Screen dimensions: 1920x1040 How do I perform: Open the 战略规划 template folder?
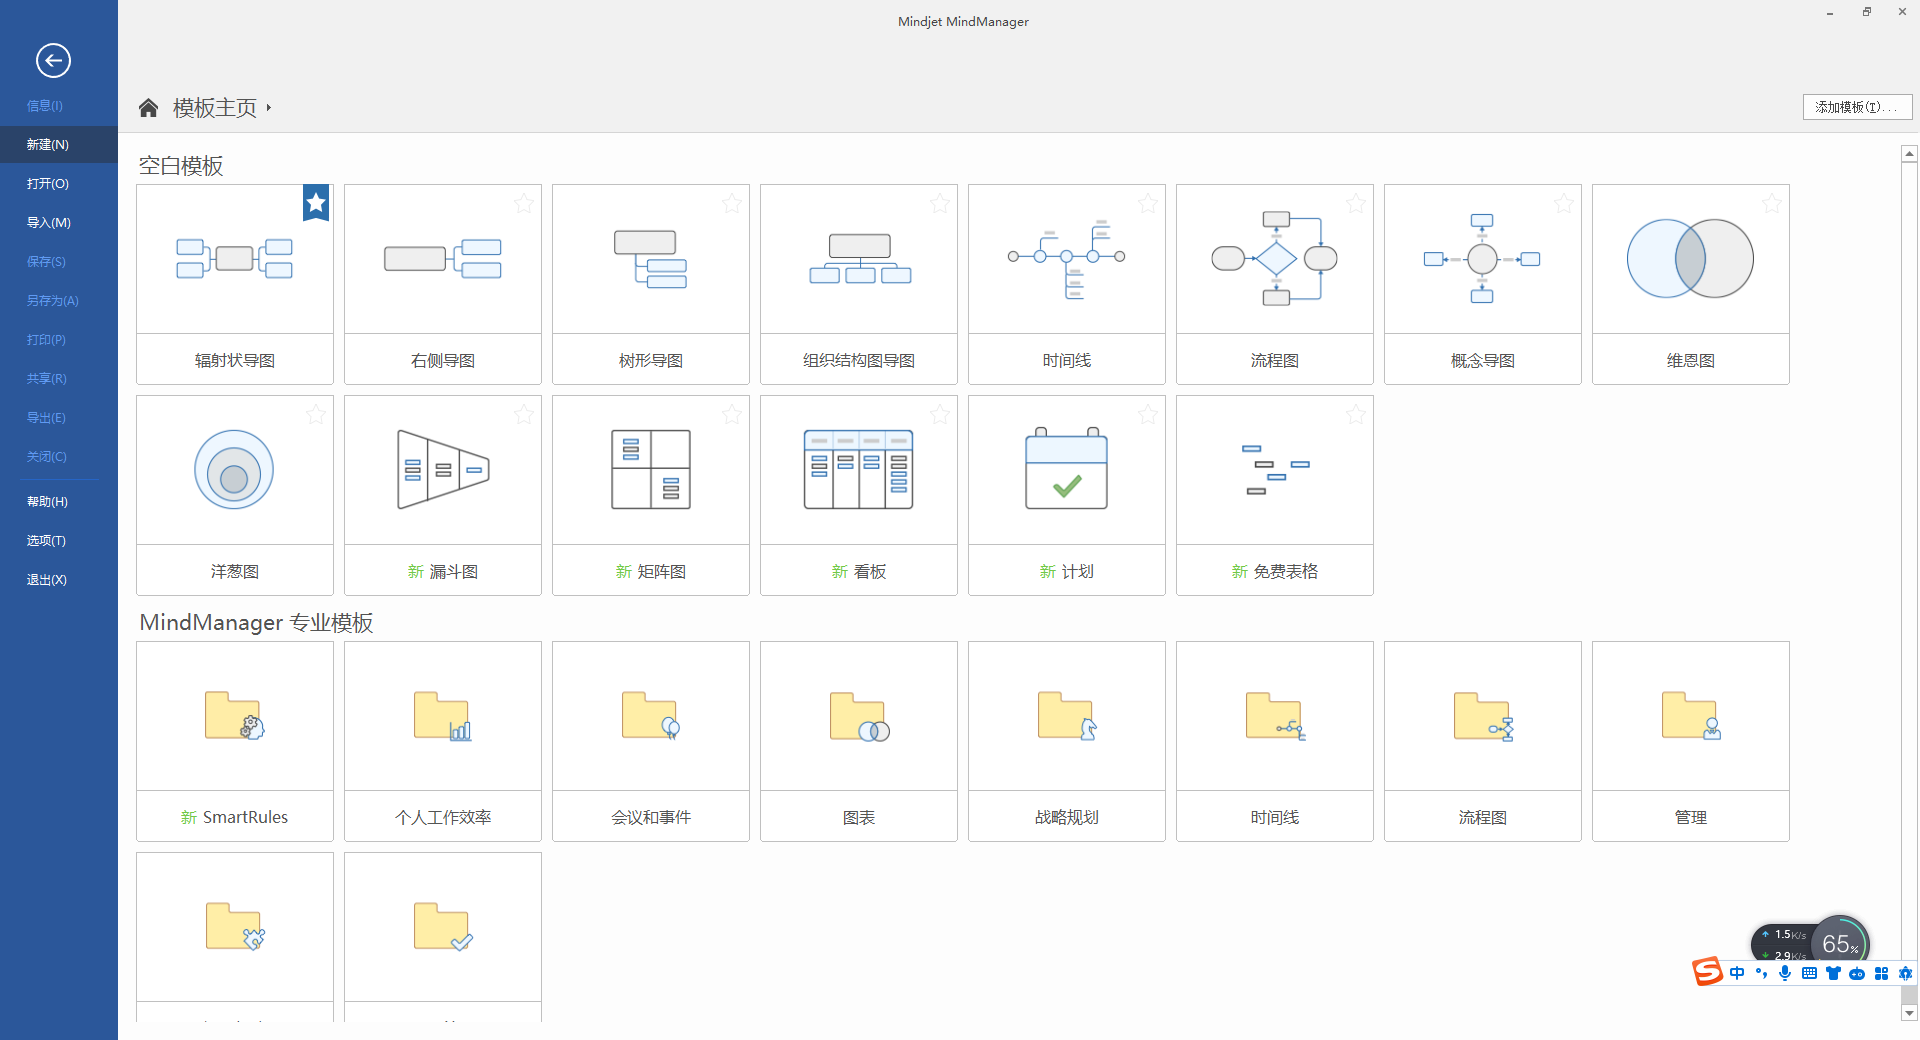tap(1067, 716)
